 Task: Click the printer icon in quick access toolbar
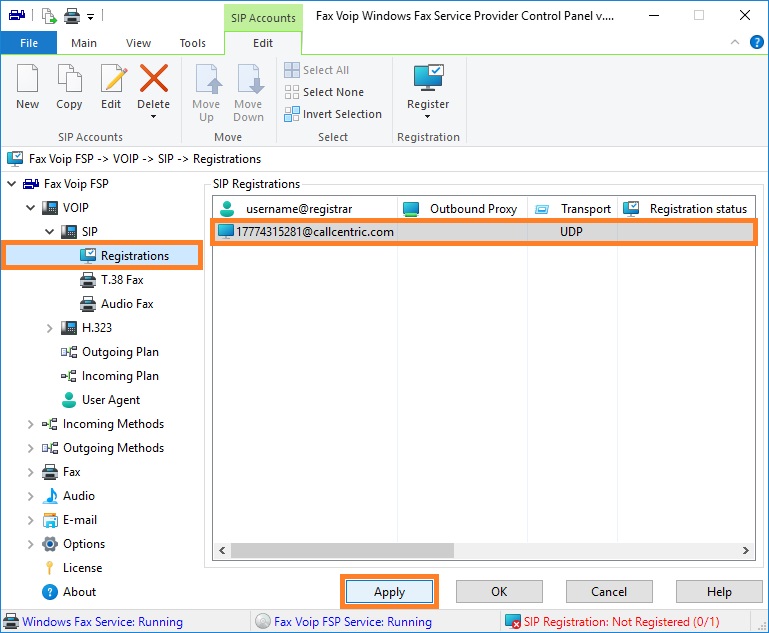72,17
